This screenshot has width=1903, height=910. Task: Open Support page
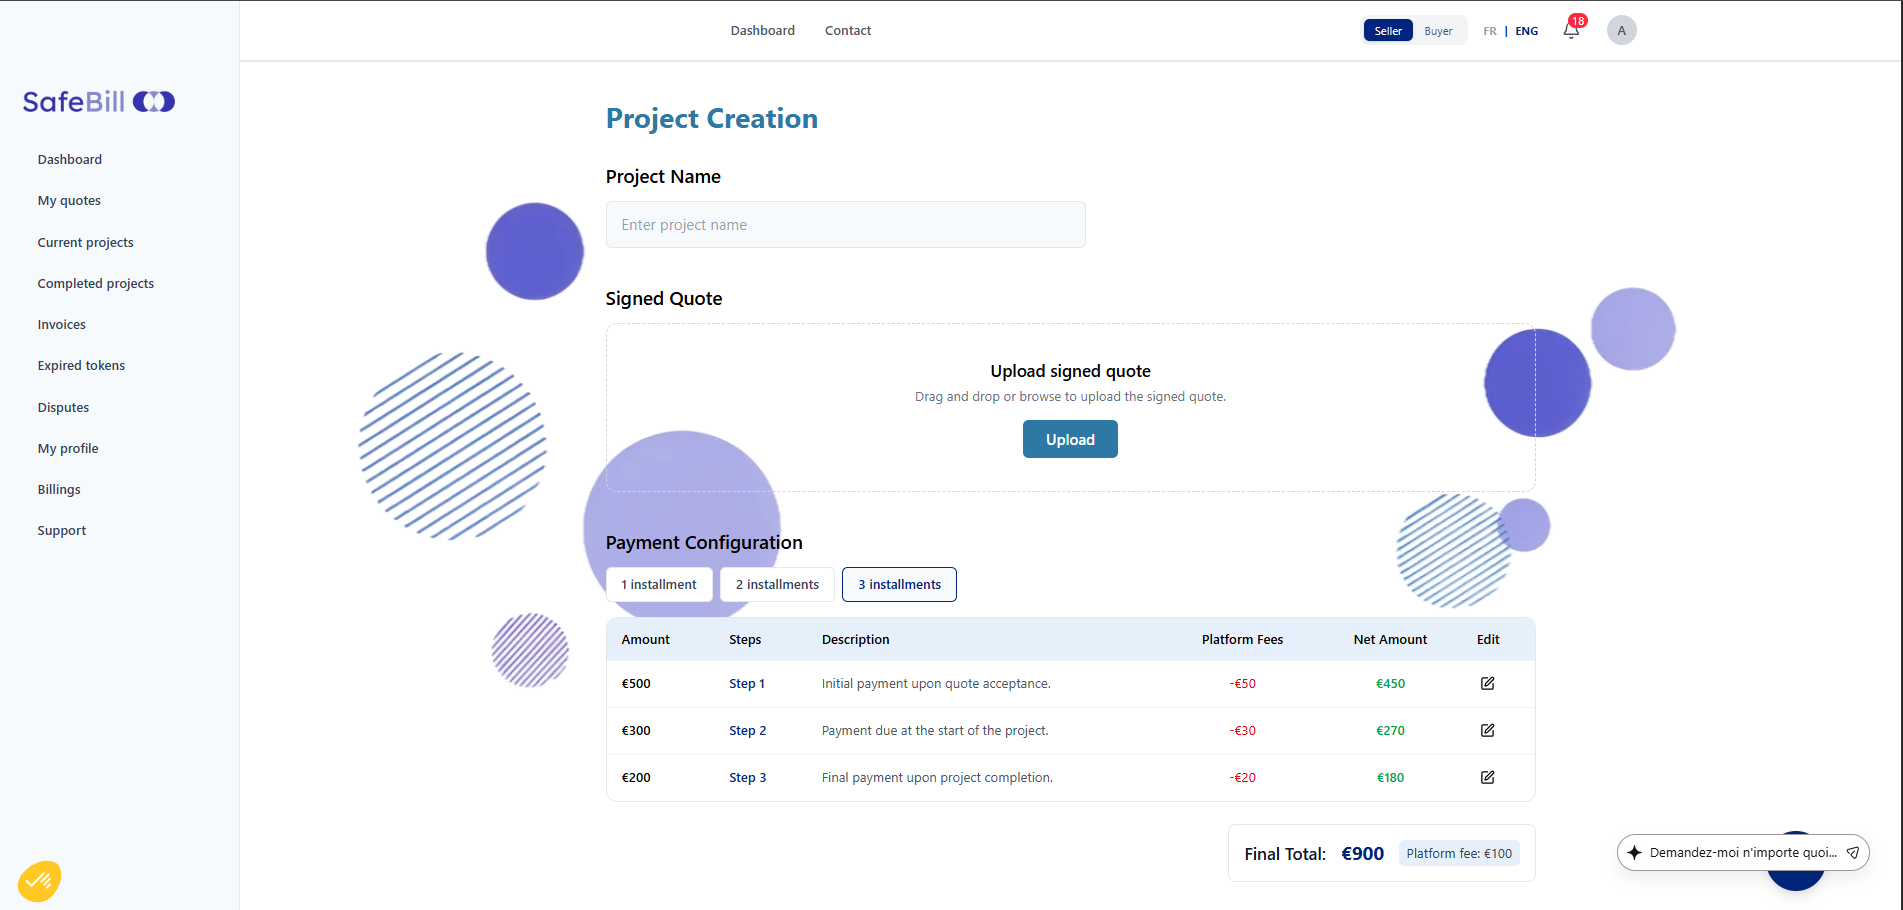[x=61, y=530]
